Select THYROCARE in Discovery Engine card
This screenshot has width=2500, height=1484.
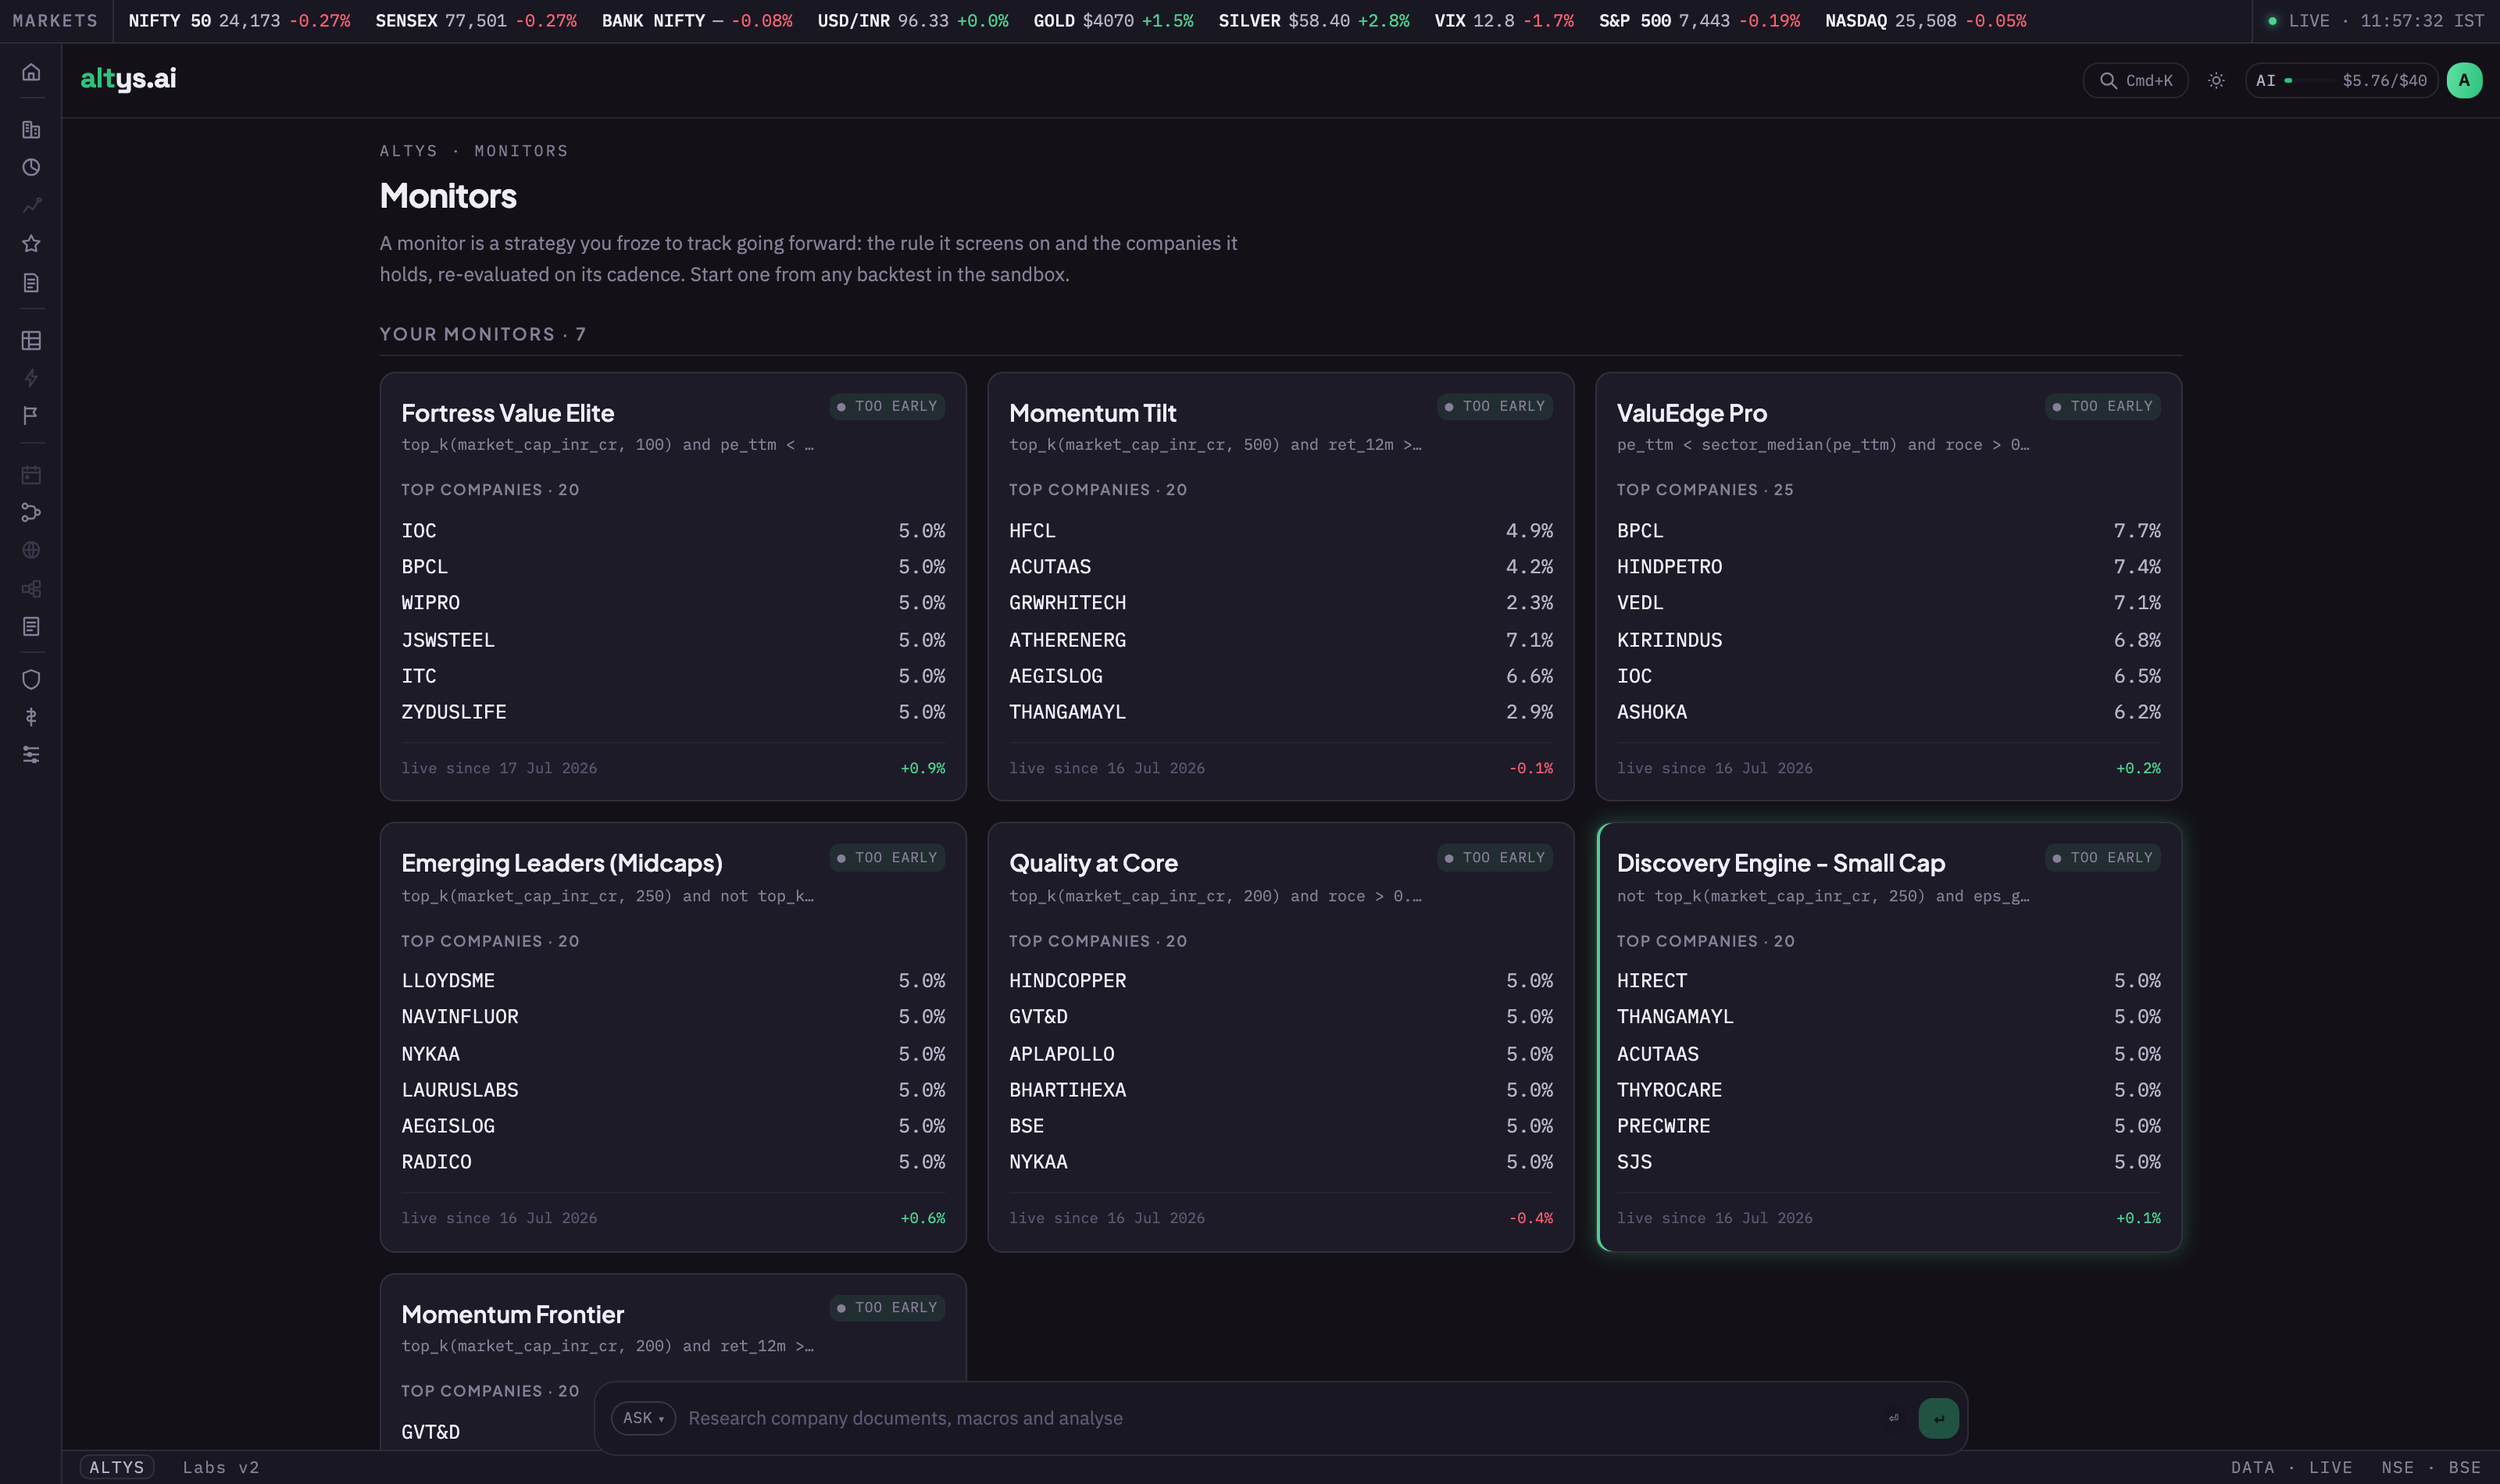click(1889, 1090)
